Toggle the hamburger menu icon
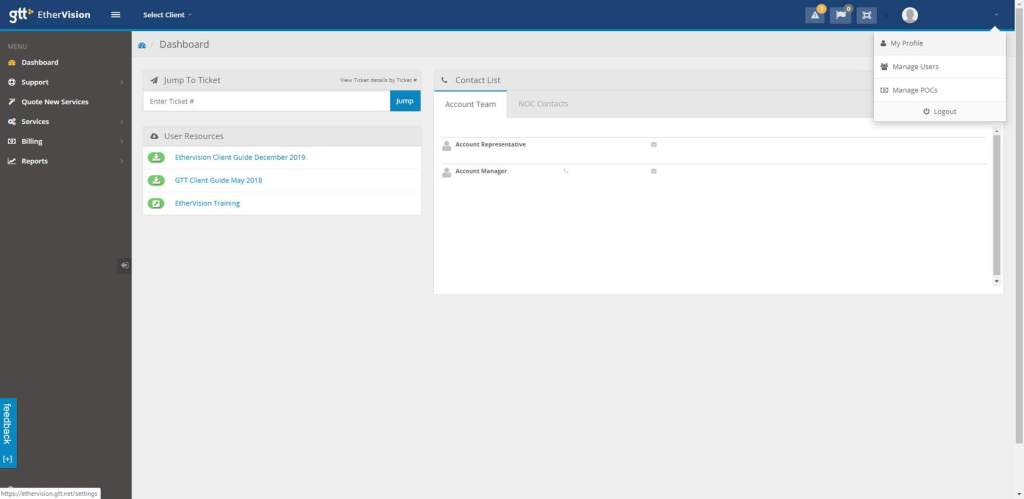This screenshot has height=499, width=1024. pos(116,14)
